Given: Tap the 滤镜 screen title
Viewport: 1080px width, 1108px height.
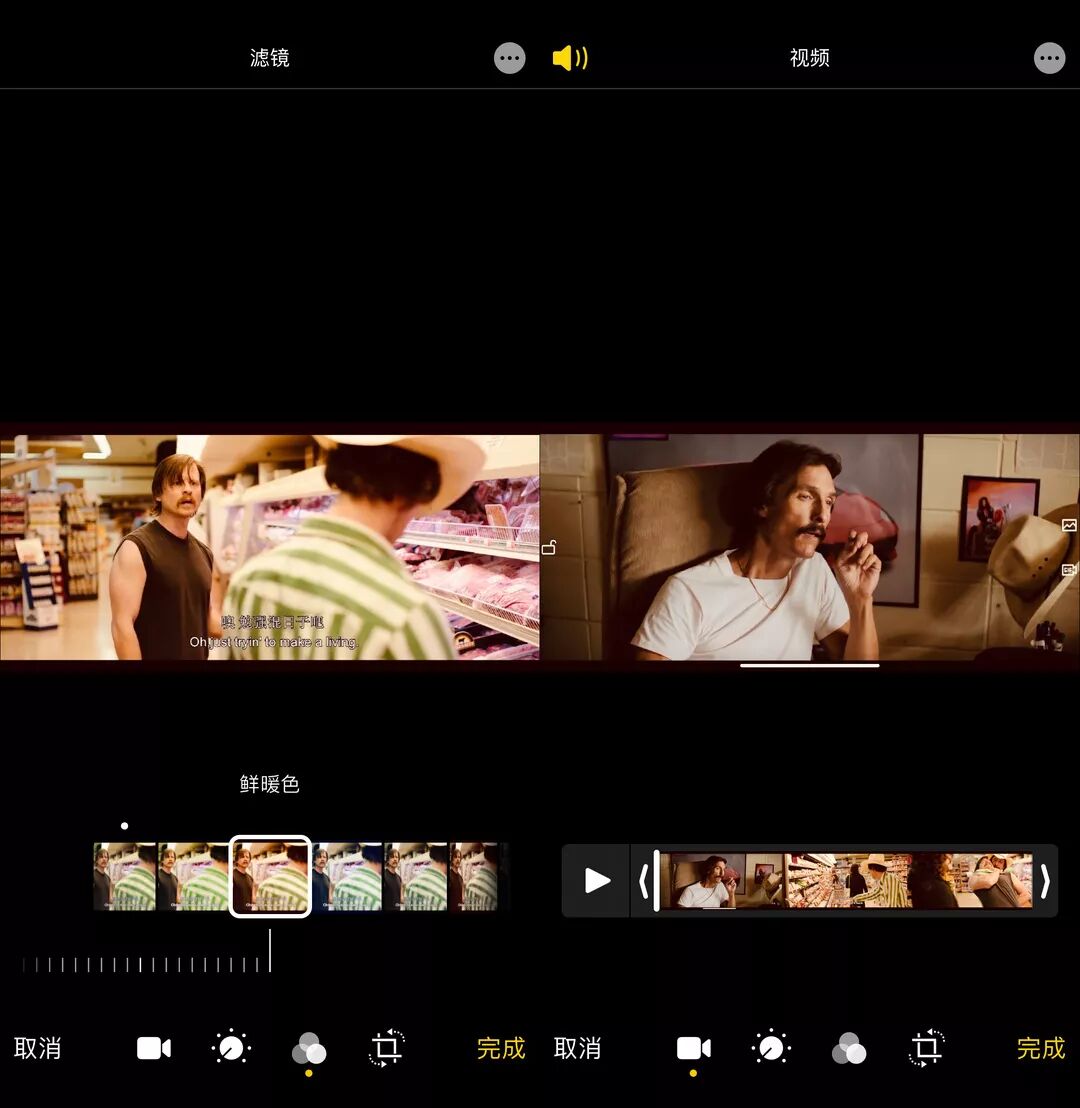Looking at the screenshot, I should pyautogui.click(x=269, y=58).
